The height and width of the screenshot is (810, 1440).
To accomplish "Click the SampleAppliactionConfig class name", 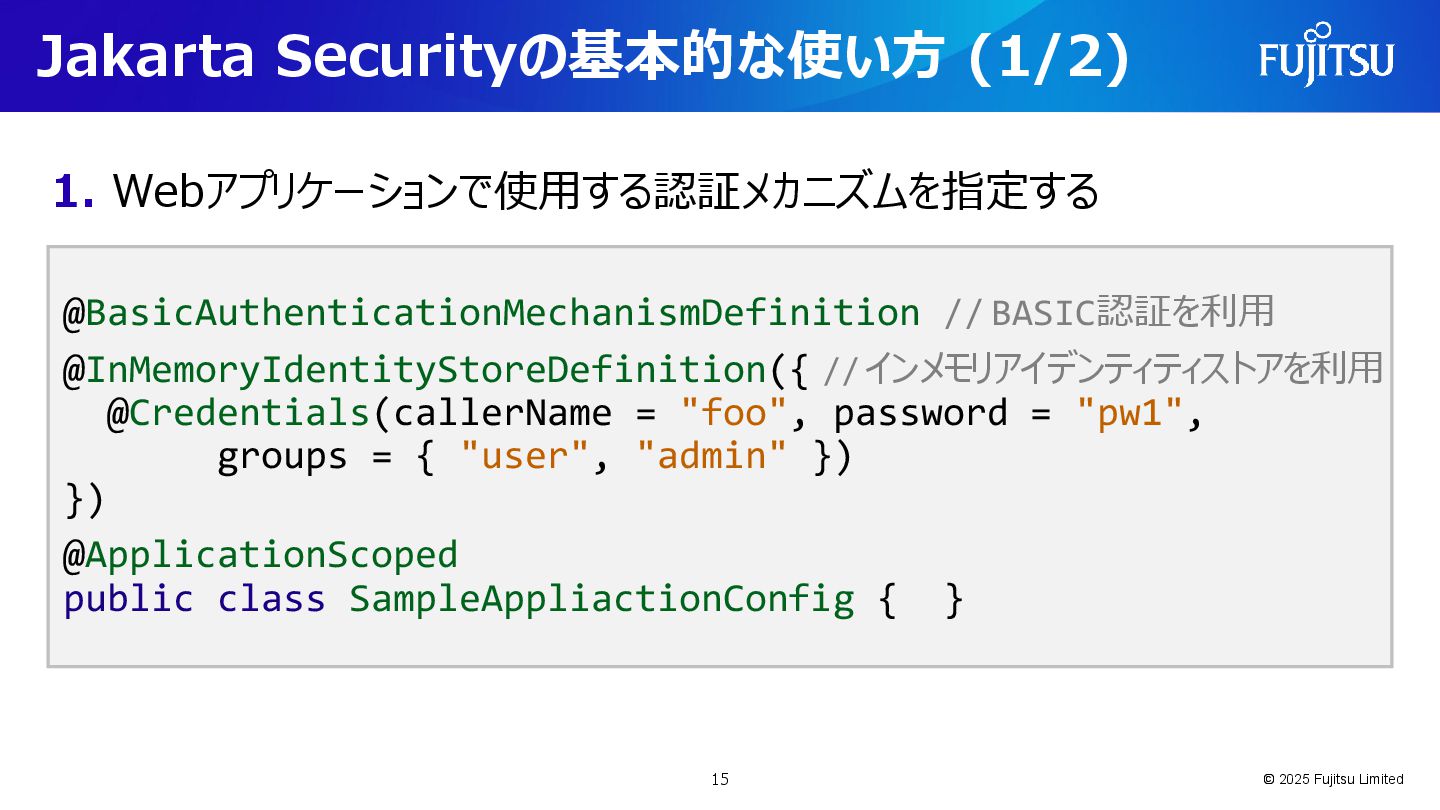I will [x=602, y=599].
